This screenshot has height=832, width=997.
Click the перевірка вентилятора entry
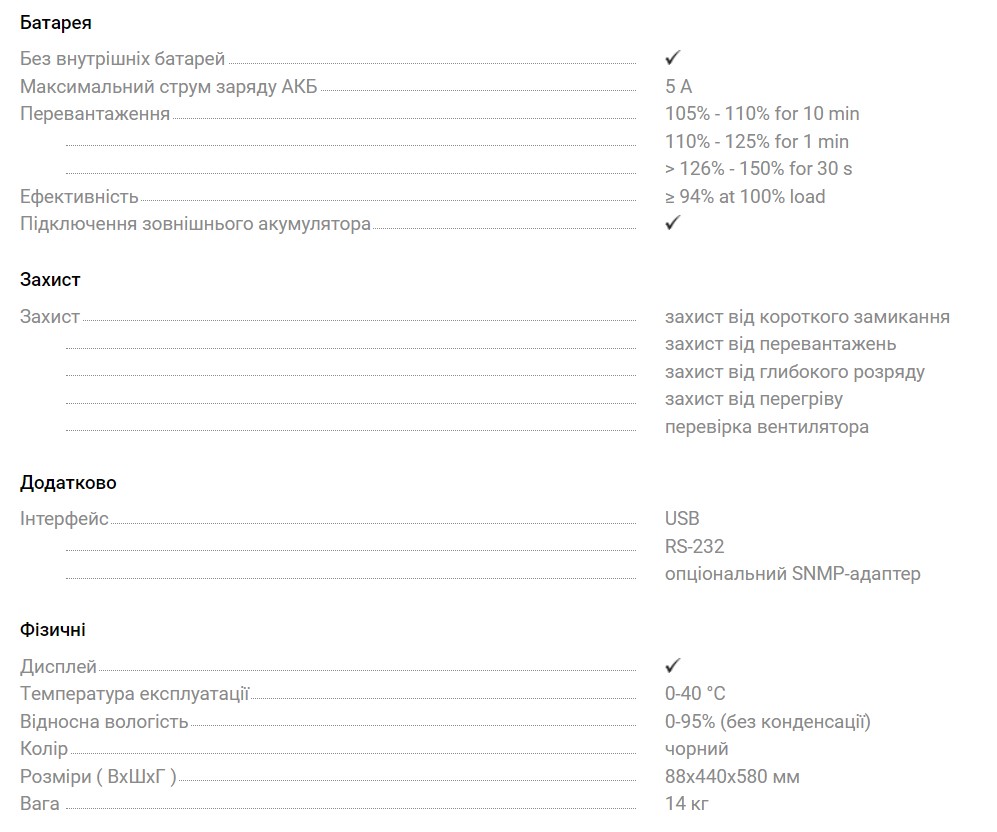click(766, 427)
